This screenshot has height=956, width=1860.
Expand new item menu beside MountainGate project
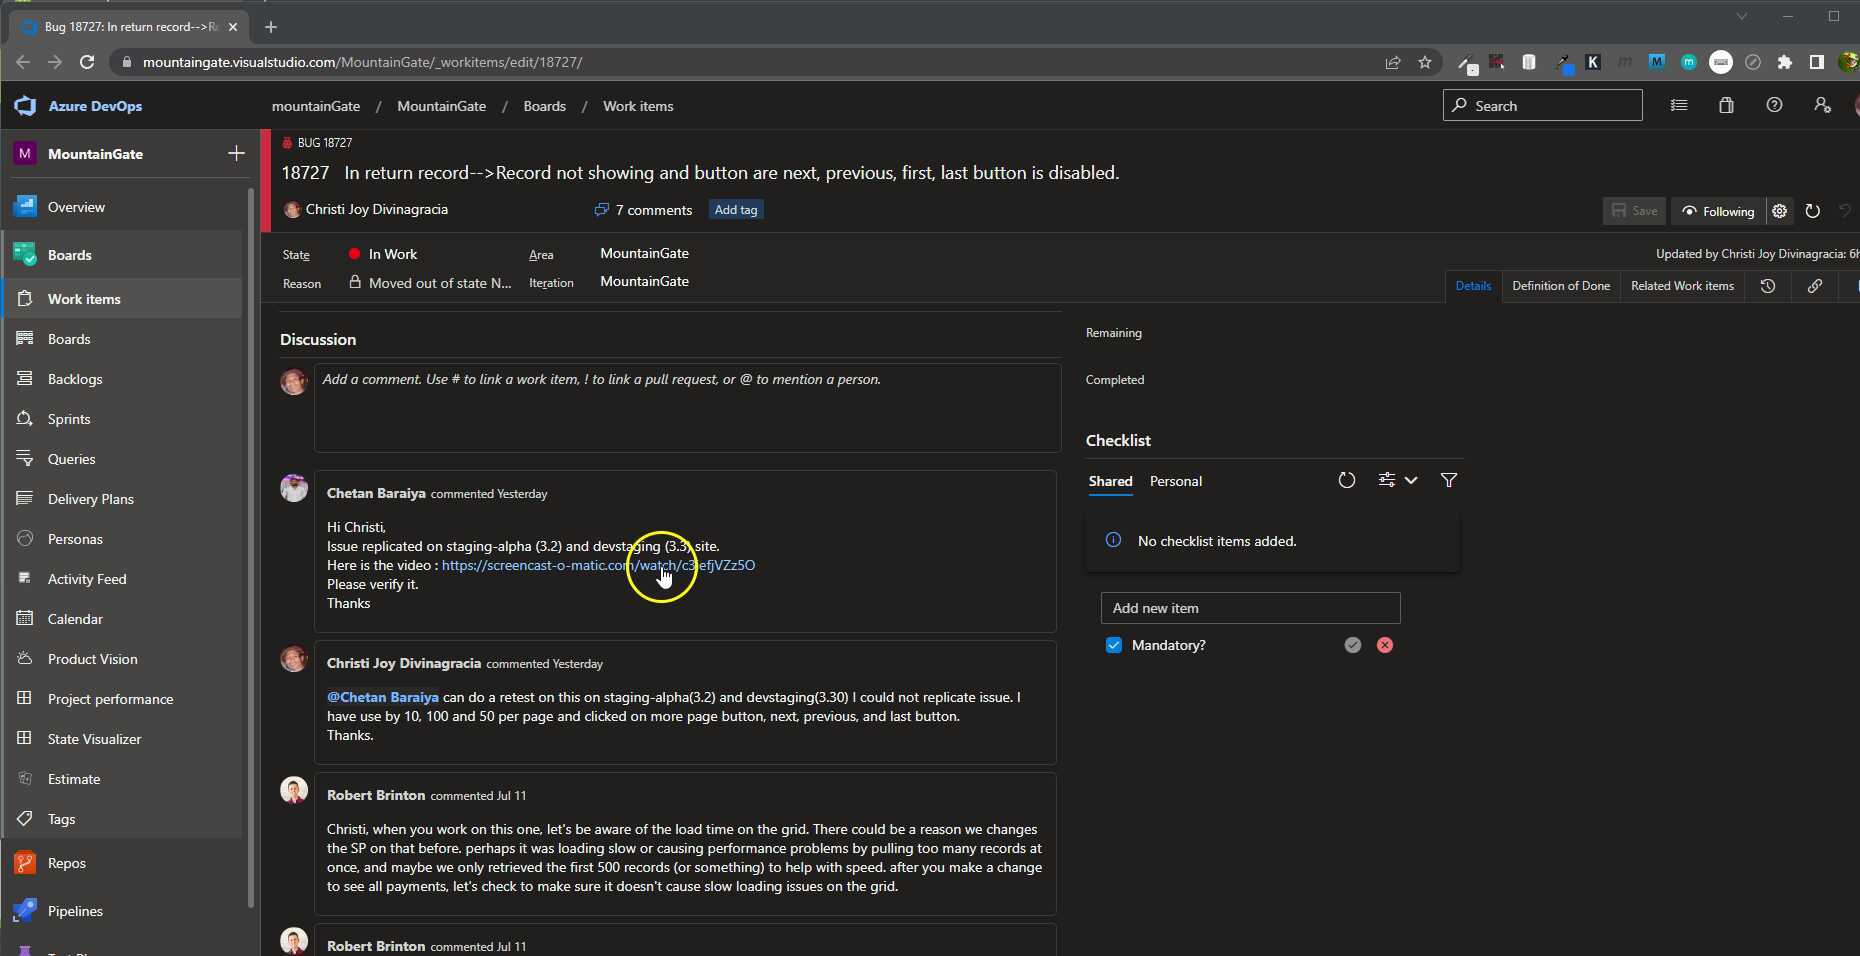(x=236, y=153)
